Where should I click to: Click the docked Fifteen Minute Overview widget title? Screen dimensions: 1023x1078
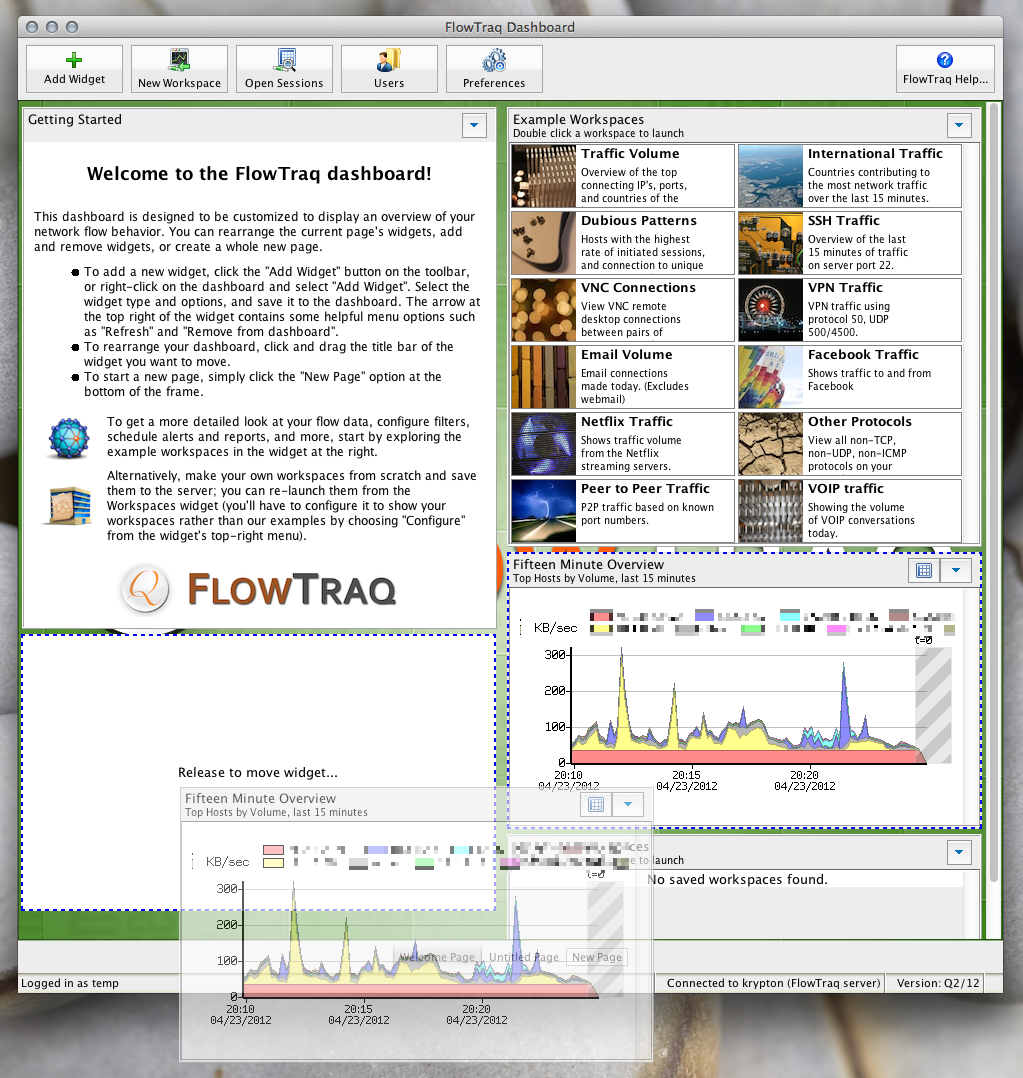(588, 564)
